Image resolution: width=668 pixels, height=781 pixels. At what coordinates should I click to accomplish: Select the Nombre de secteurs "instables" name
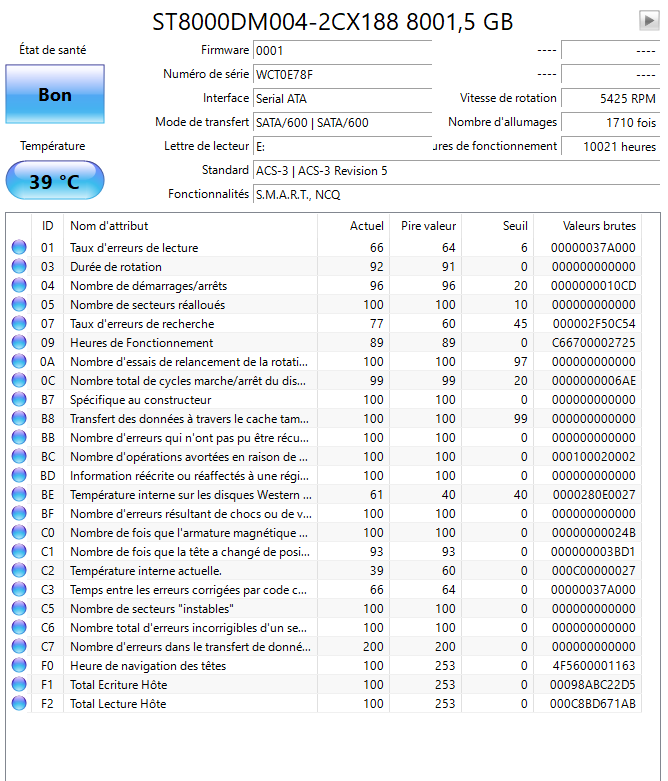(152, 609)
